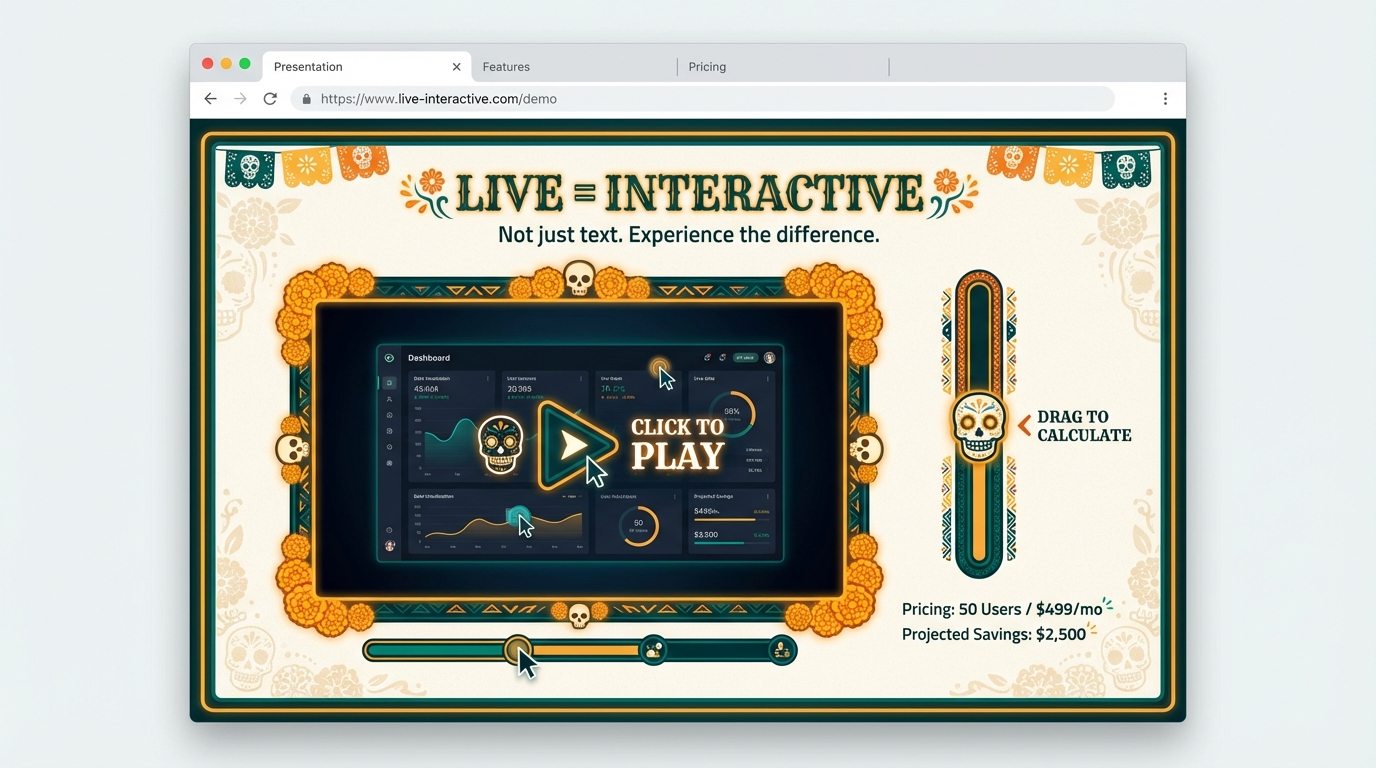Open the browser three-dot menu

tap(1165, 99)
